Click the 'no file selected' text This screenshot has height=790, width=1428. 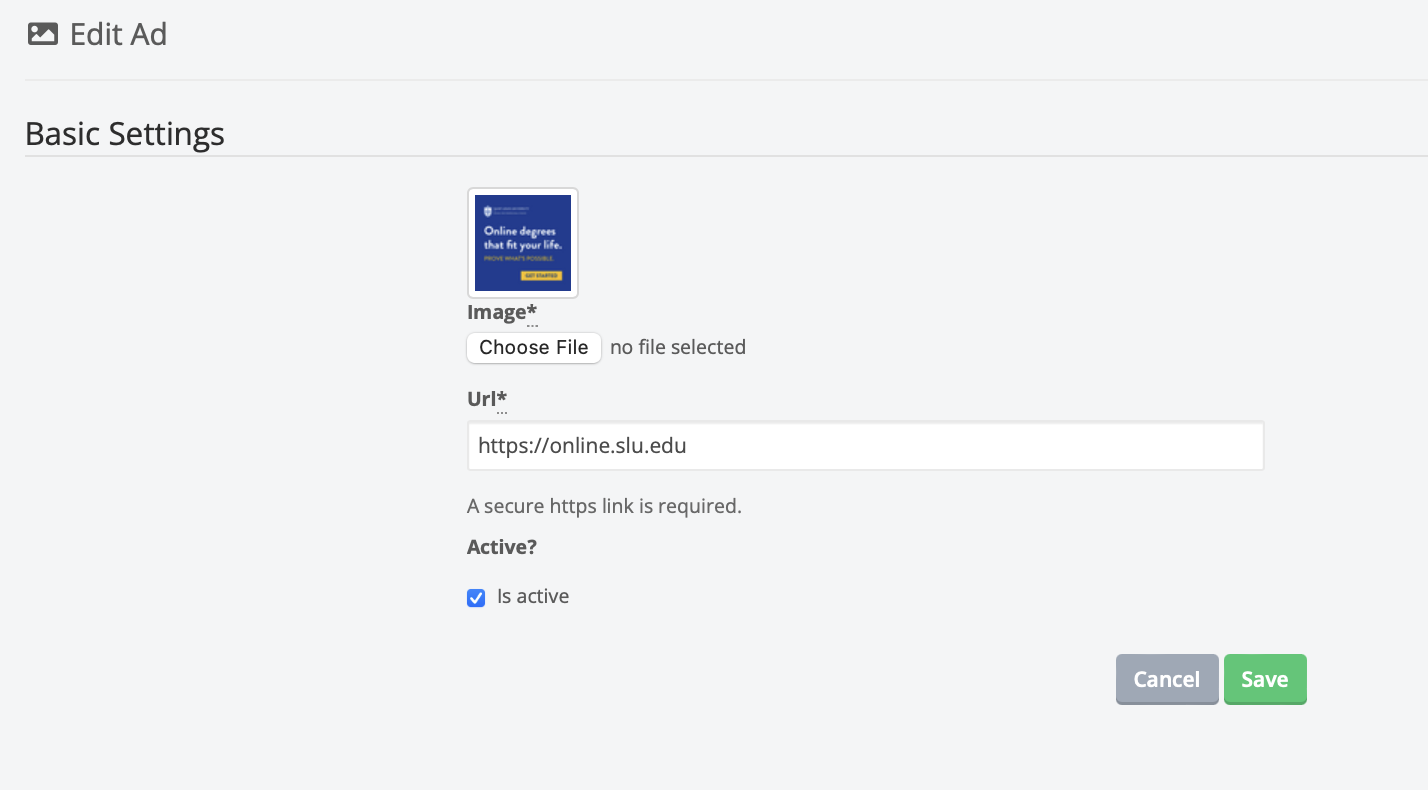coord(678,347)
